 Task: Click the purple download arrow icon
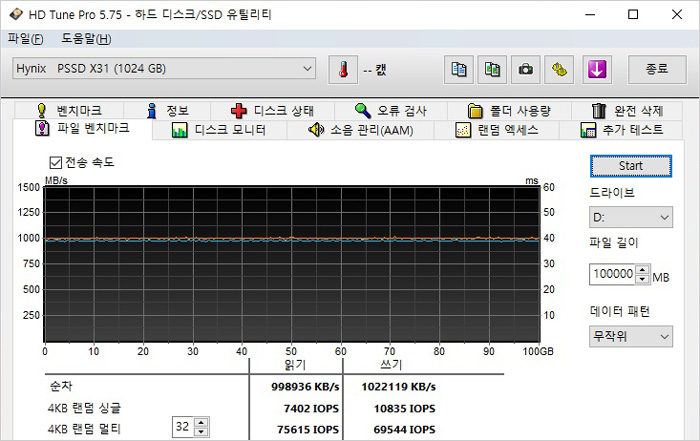597,70
